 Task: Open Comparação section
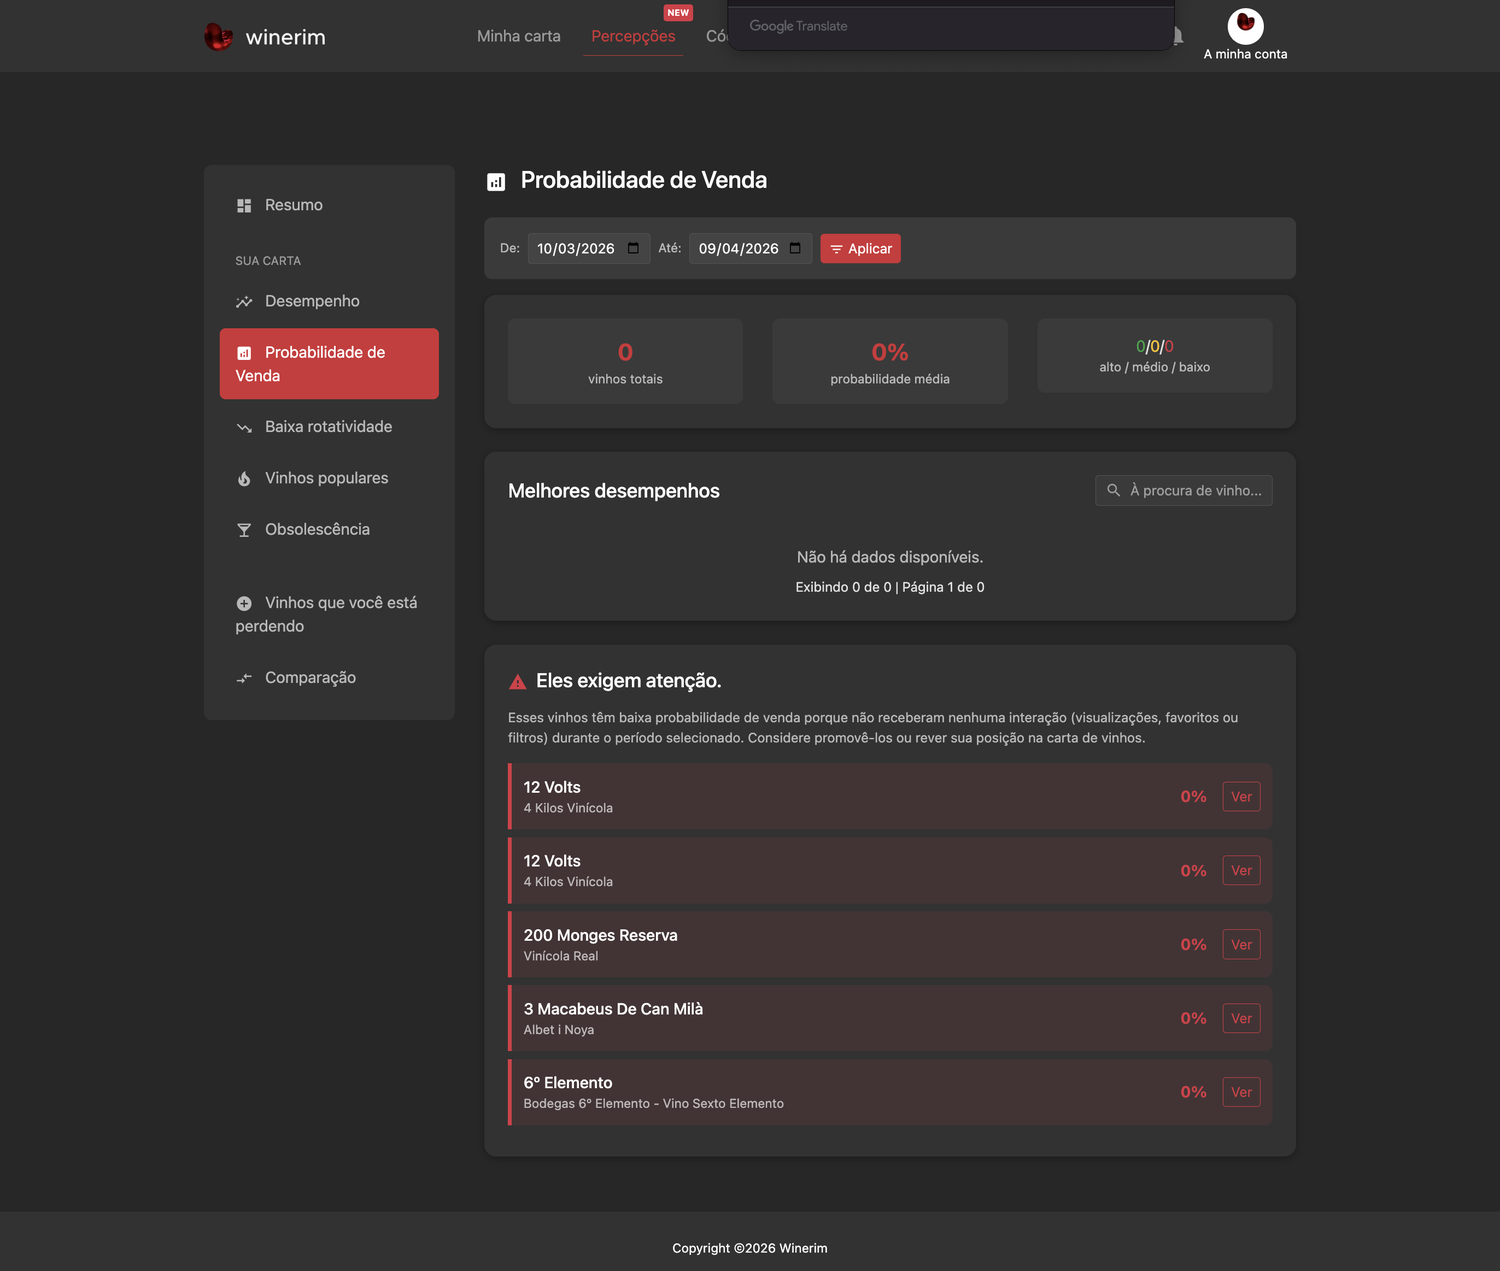coord(329,677)
